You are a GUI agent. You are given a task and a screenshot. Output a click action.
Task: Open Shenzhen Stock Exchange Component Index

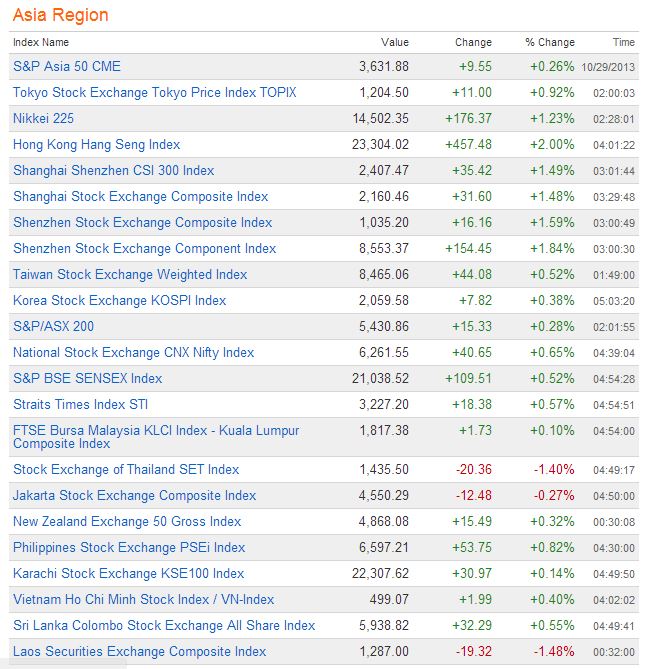(x=144, y=248)
